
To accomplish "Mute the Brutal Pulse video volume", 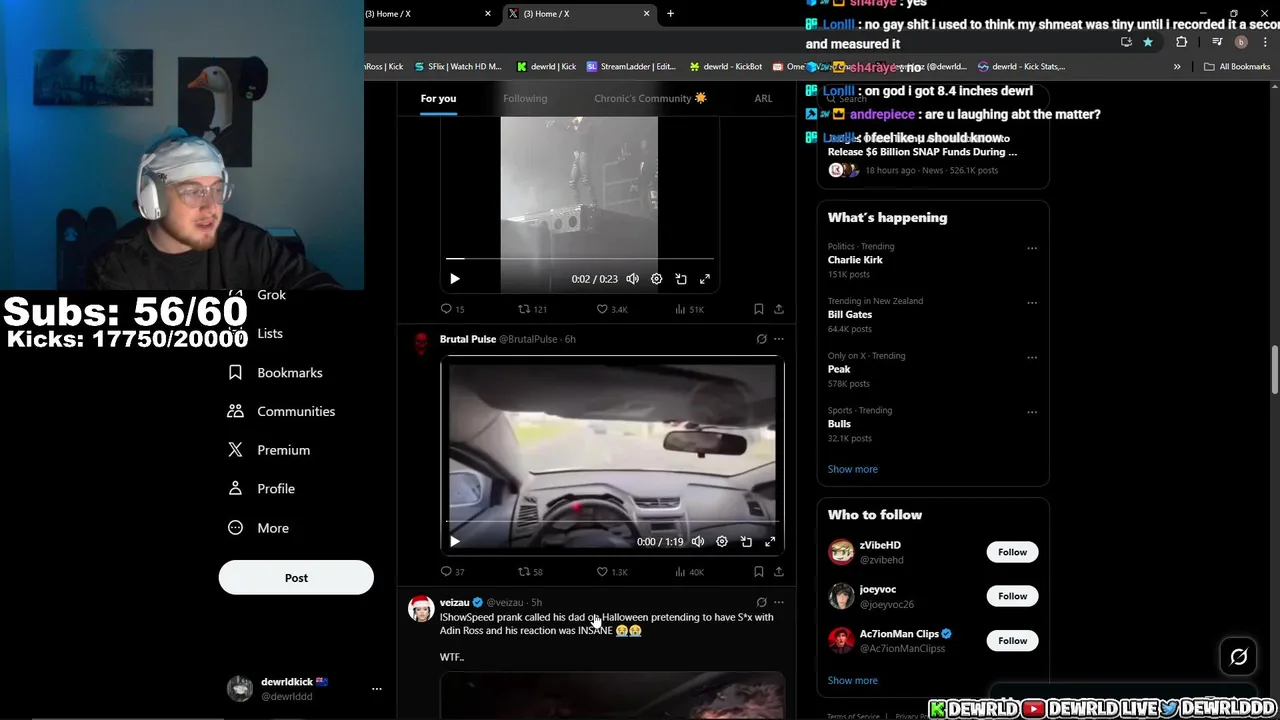I will 698,542.
